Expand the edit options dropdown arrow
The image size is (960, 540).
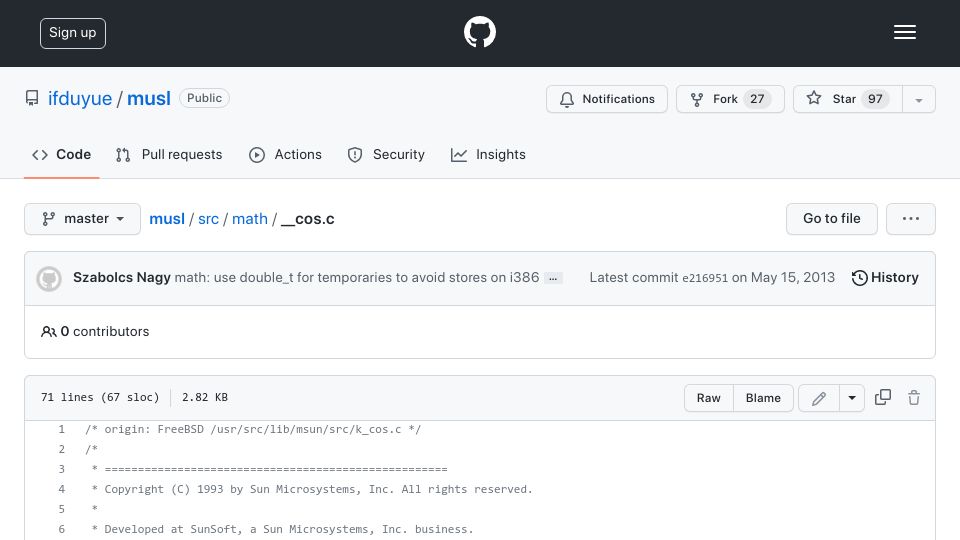(852, 398)
